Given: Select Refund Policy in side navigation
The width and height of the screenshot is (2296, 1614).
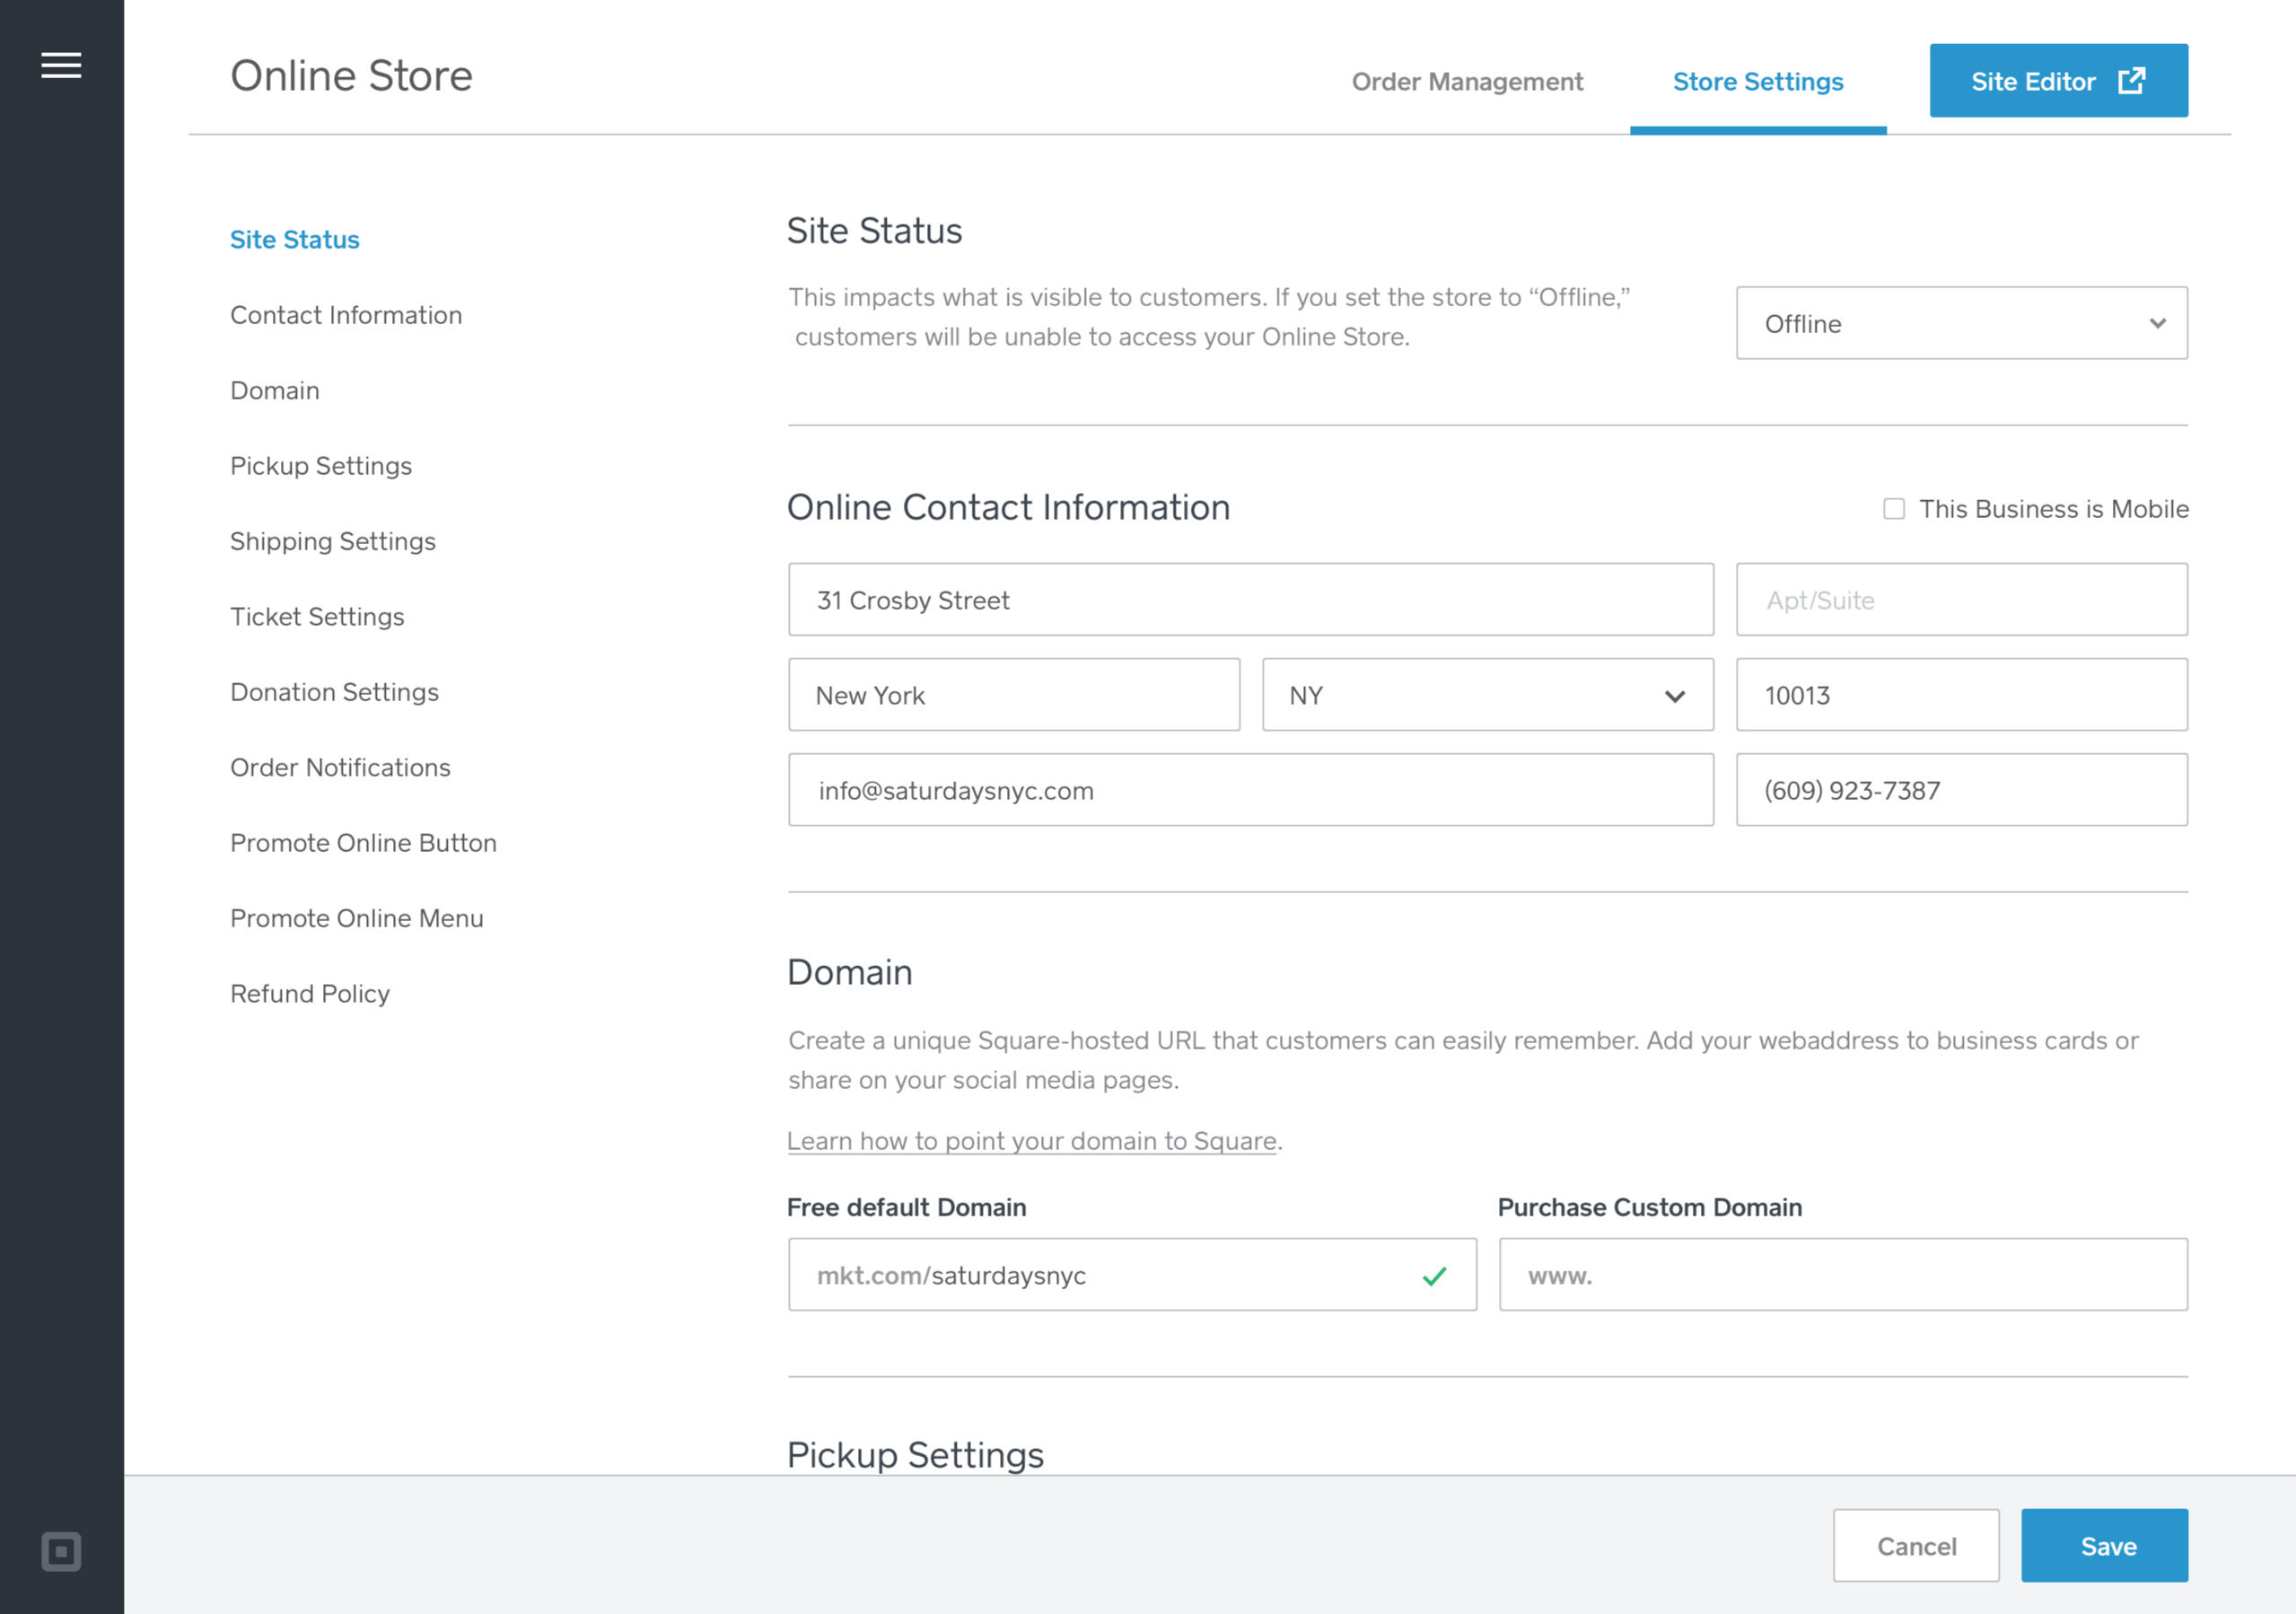Looking at the screenshot, I should pos(309,994).
